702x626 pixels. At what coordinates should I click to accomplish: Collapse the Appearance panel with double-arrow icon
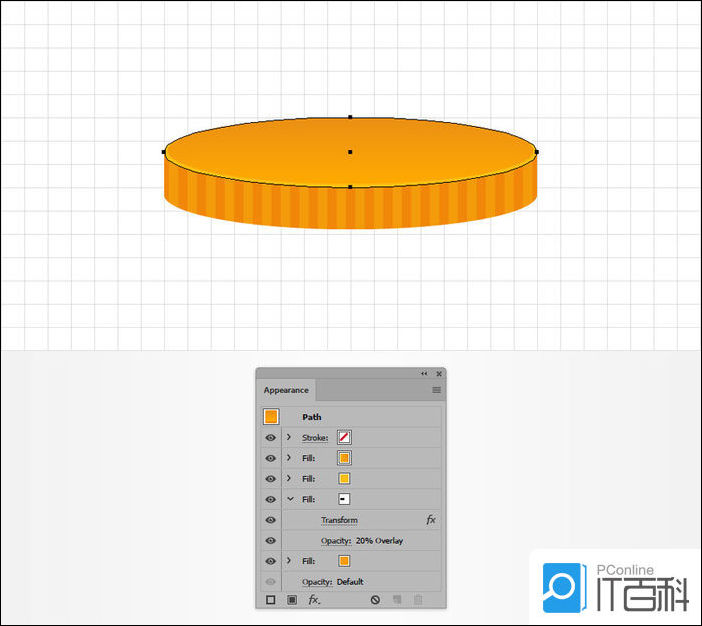[424, 373]
